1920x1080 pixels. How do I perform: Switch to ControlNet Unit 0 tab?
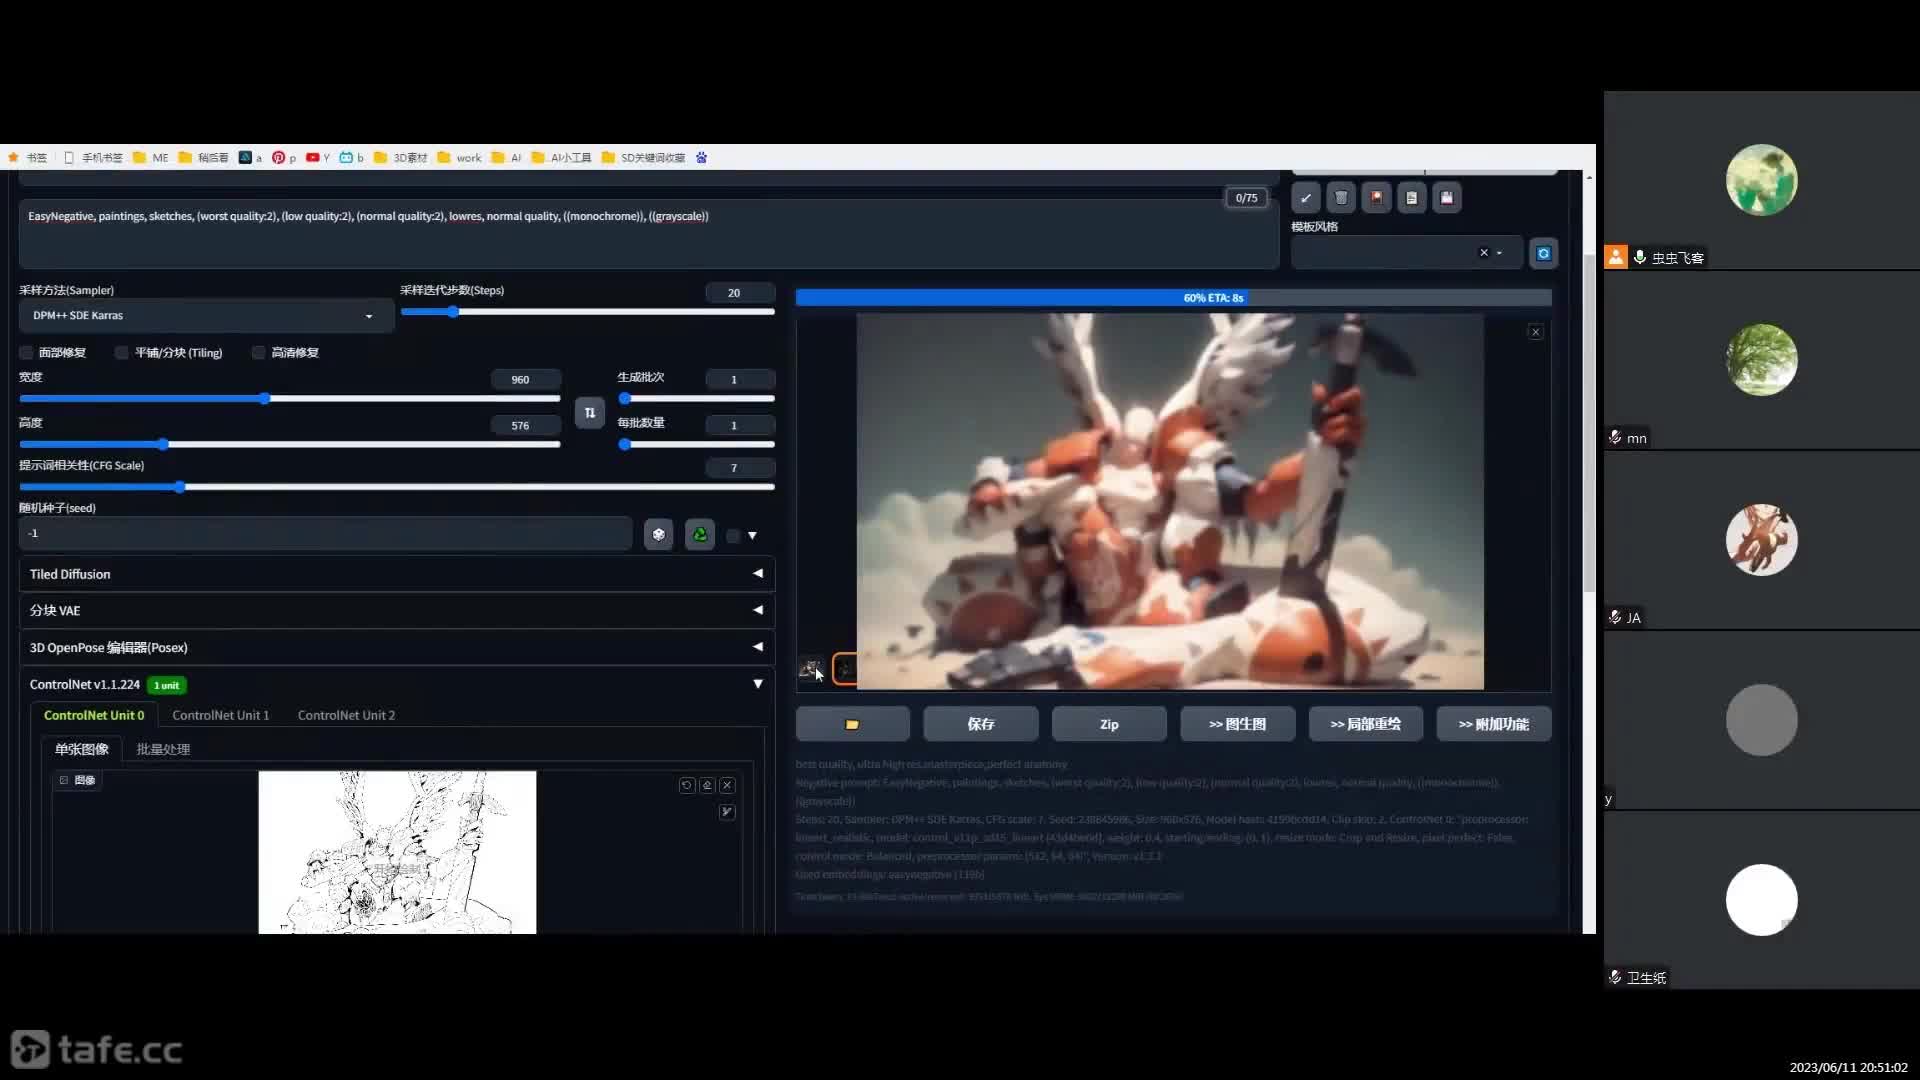94,715
